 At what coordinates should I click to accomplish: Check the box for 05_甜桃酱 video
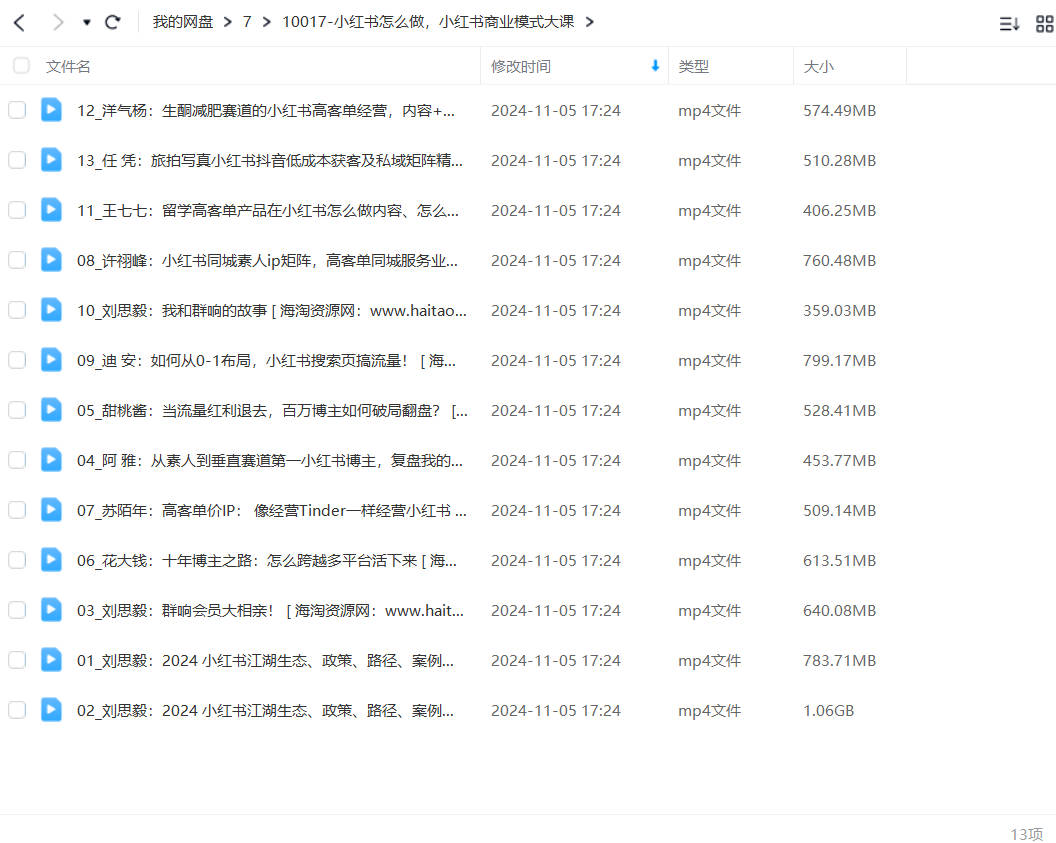tap(17, 410)
